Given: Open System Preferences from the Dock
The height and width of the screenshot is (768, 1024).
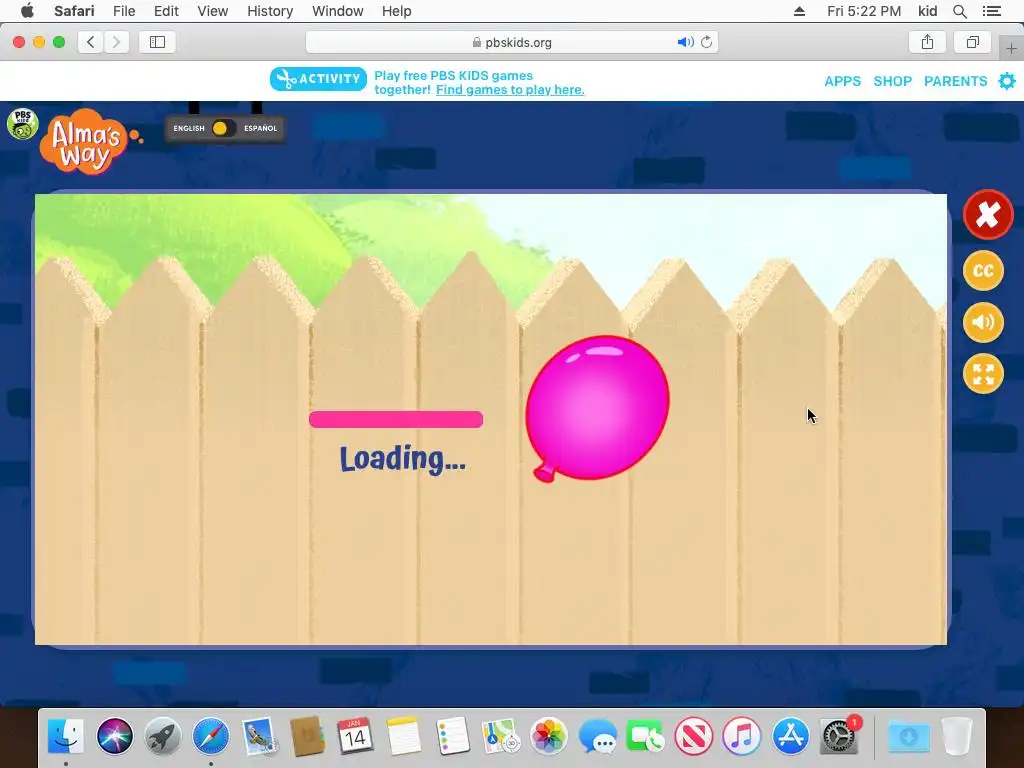Looking at the screenshot, I should (840, 736).
